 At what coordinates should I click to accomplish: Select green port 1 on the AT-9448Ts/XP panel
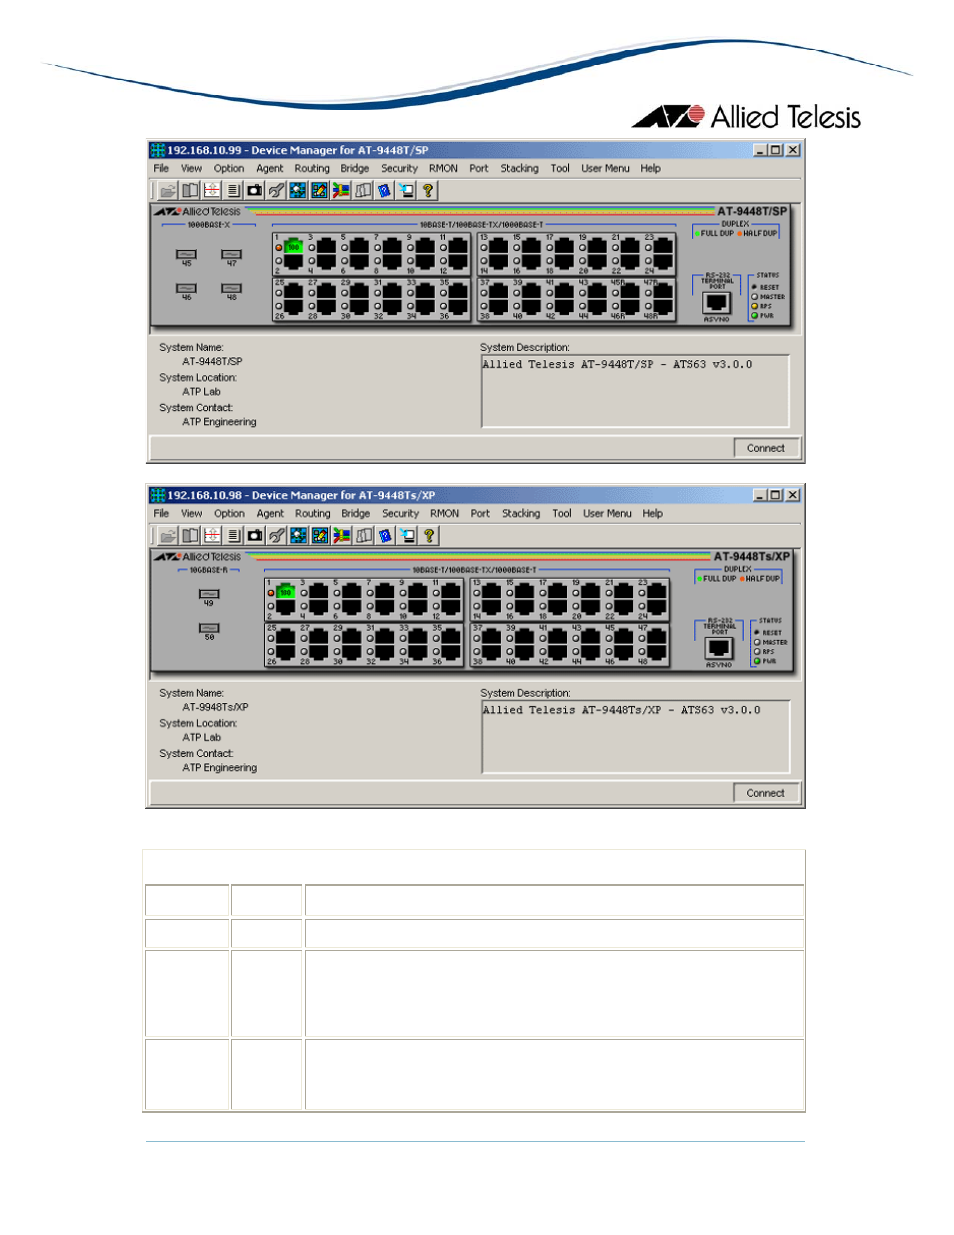click(285, 591)
